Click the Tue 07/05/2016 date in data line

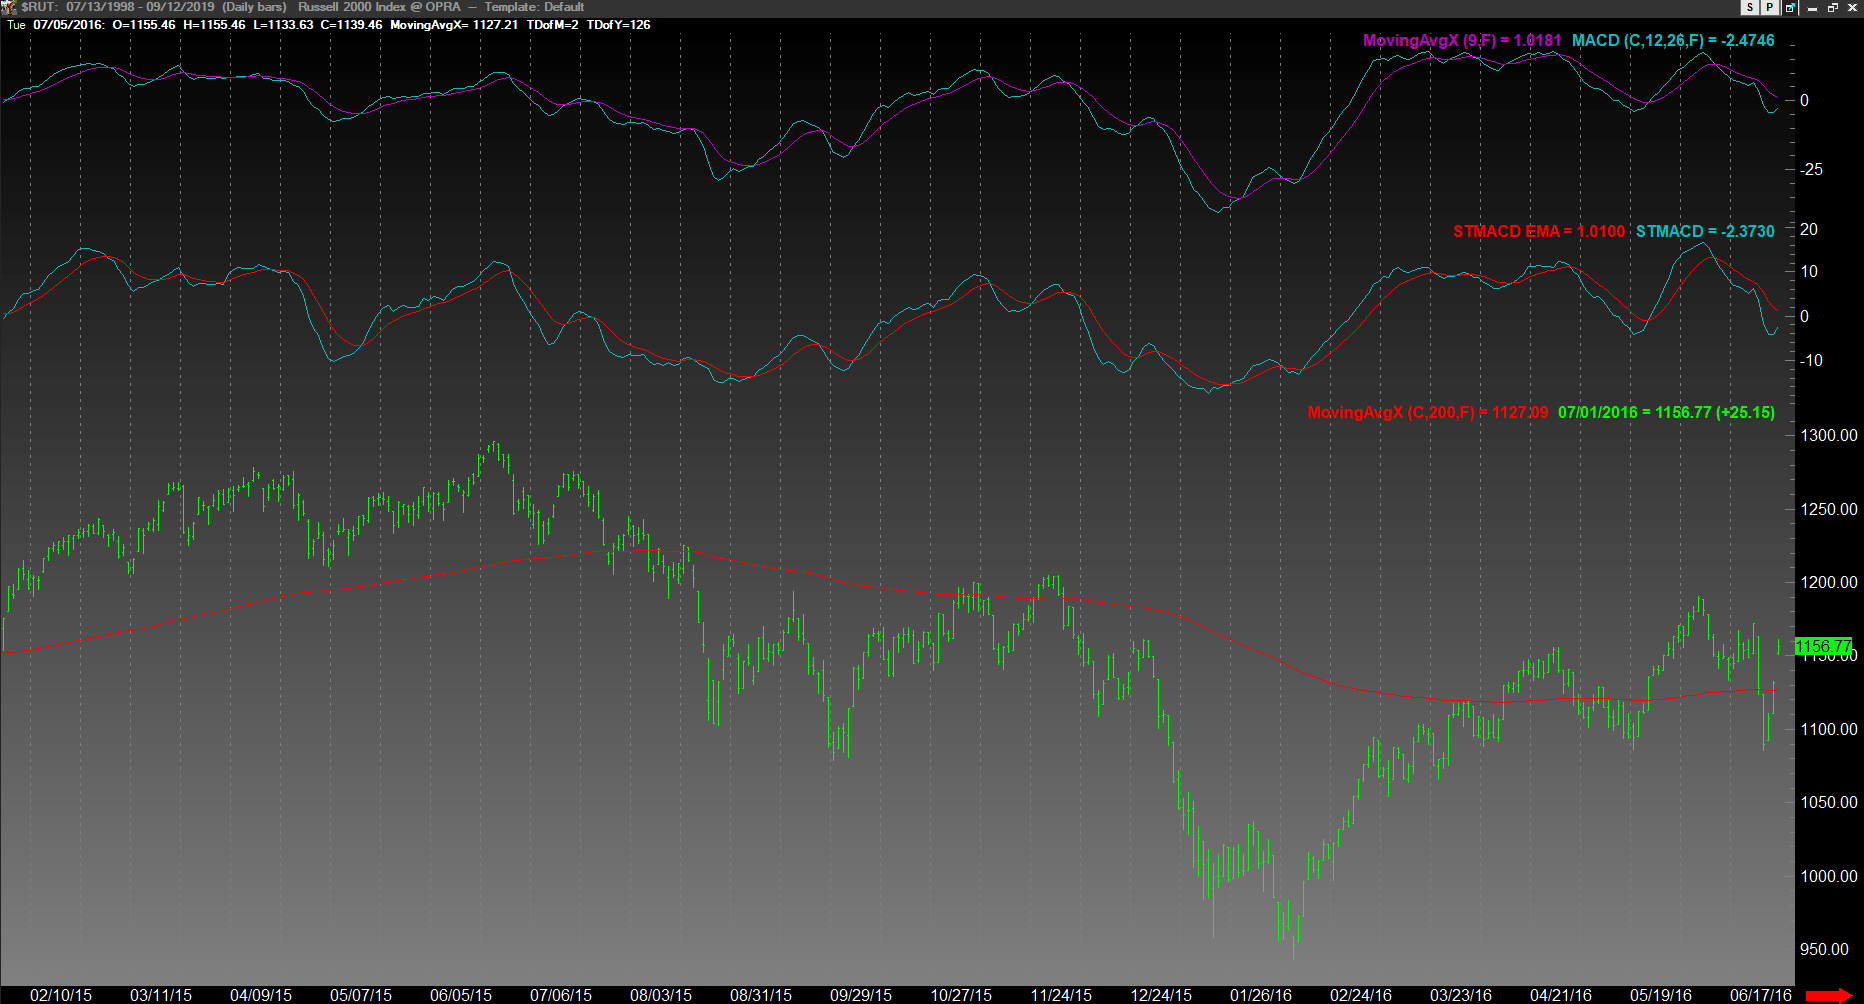coord(56,25)
